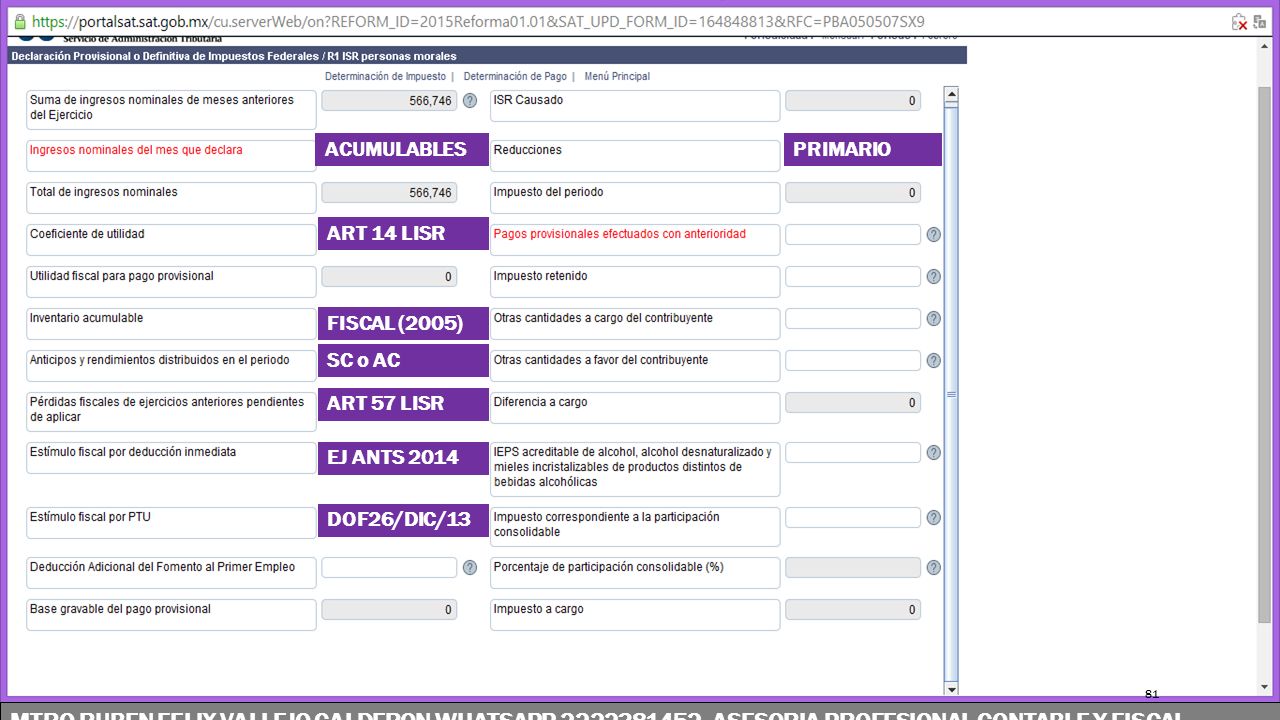Open Determinación de Impuesto link

click(386, 76)
